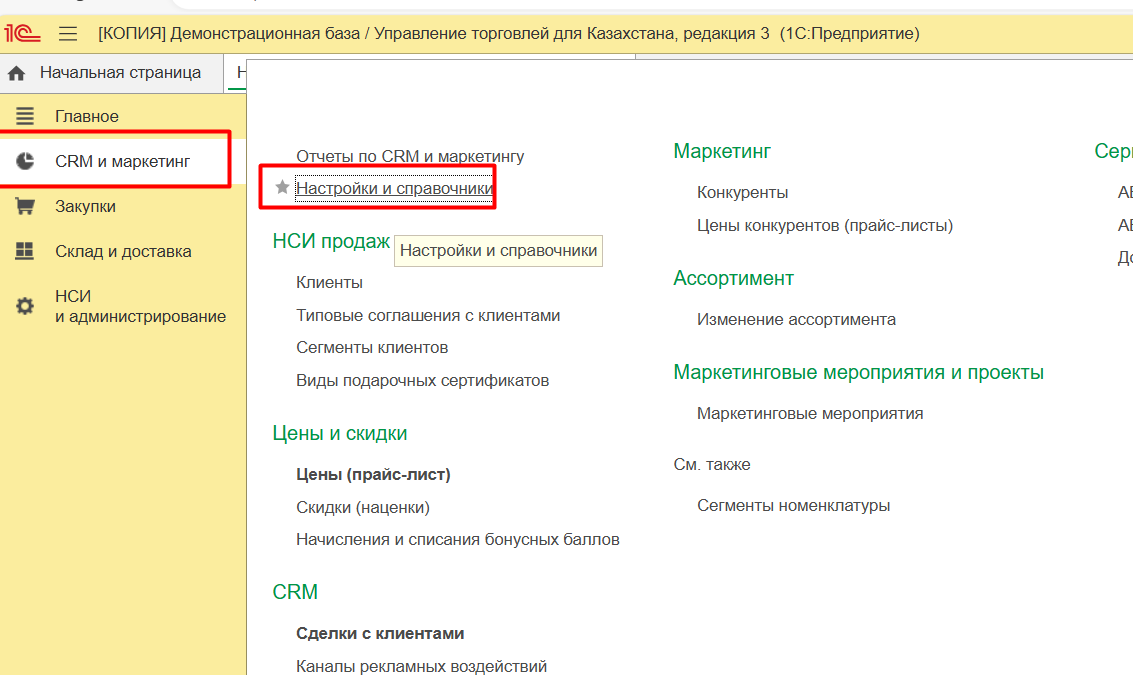Open Изменение ассортимента
This screenshot has width=1133, height=675.
[796, 320]
